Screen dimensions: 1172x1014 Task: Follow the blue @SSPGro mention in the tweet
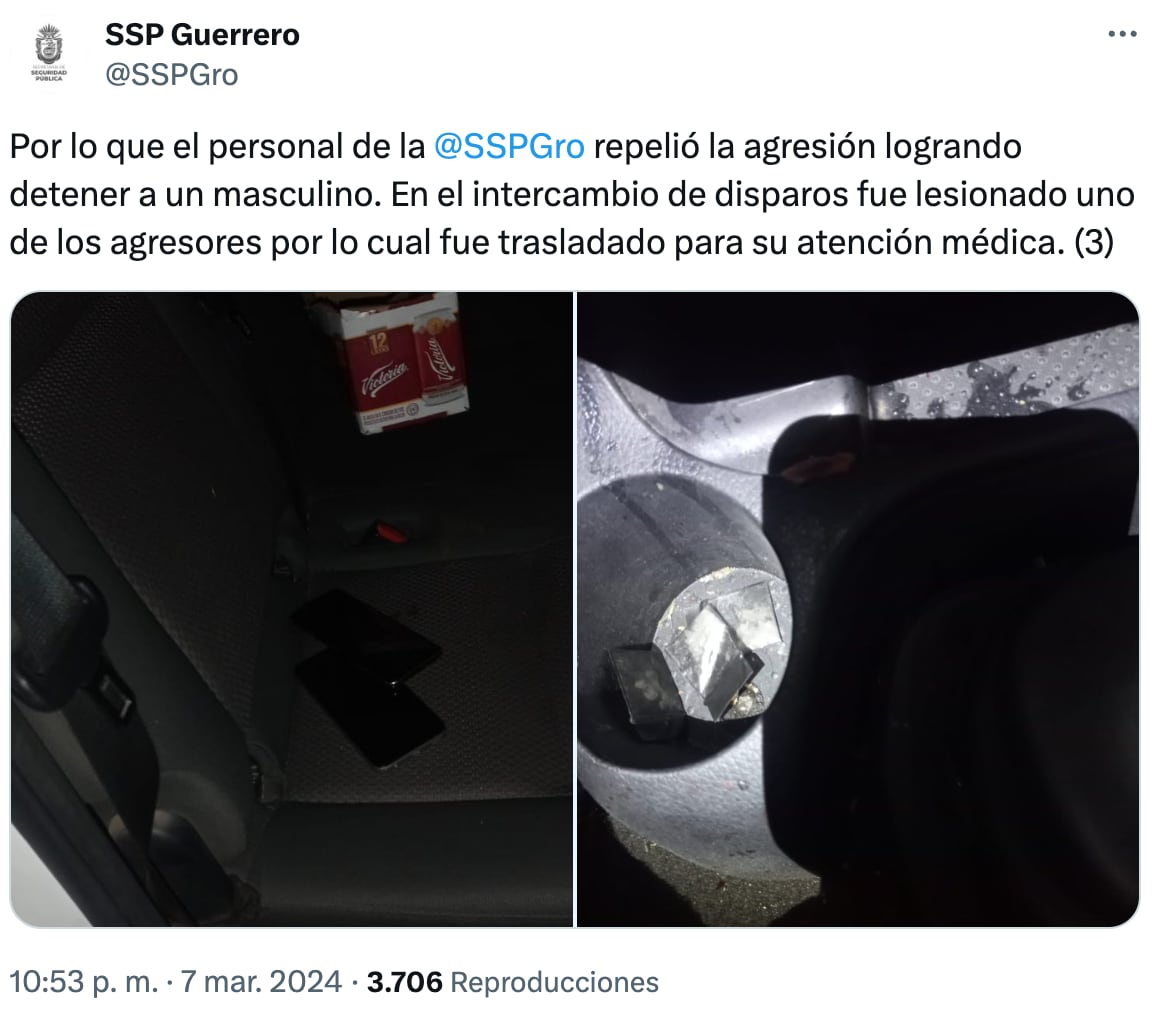[x=509, y=146]
